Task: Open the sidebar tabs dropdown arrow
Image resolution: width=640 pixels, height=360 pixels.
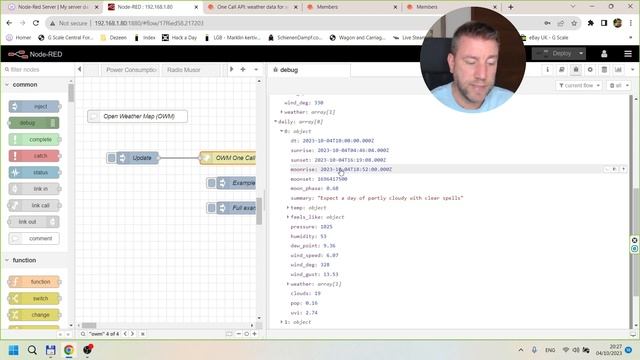Action: click(633, 70)
